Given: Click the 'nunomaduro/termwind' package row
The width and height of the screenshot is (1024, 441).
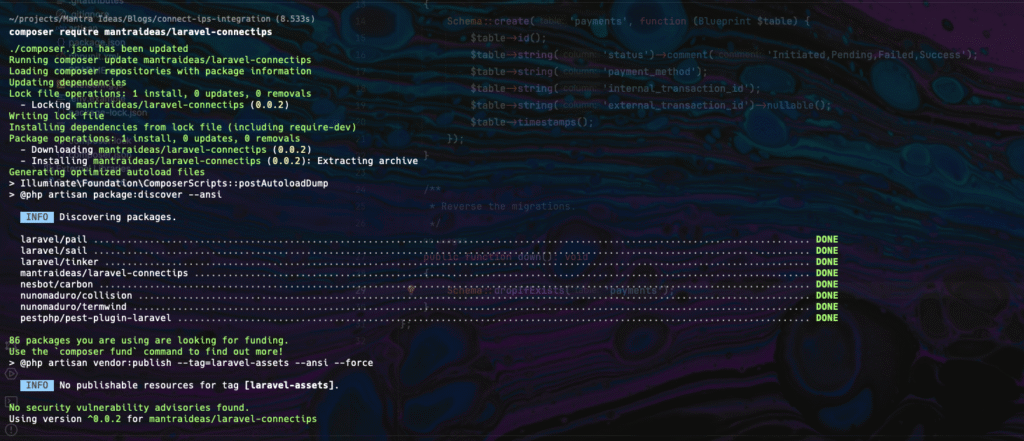Looking at the screenshot, I should coord(429,307).
